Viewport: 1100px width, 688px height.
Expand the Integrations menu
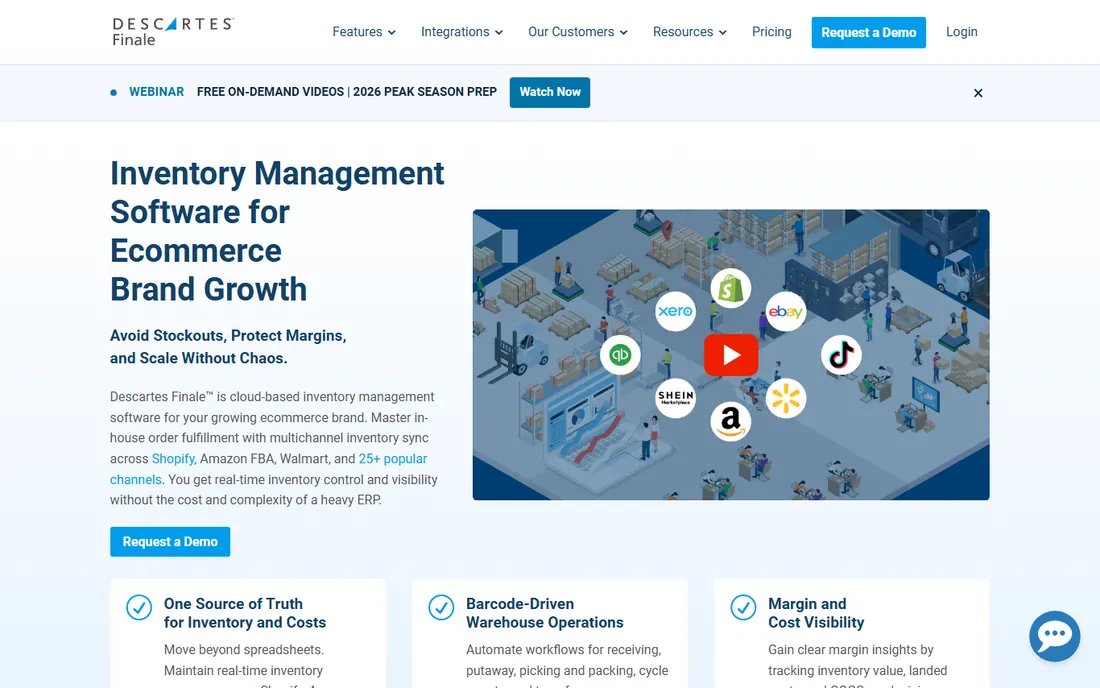(x=462, y=32)
